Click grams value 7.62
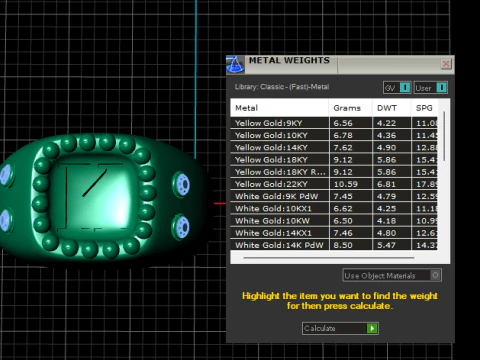 (343, 147)
